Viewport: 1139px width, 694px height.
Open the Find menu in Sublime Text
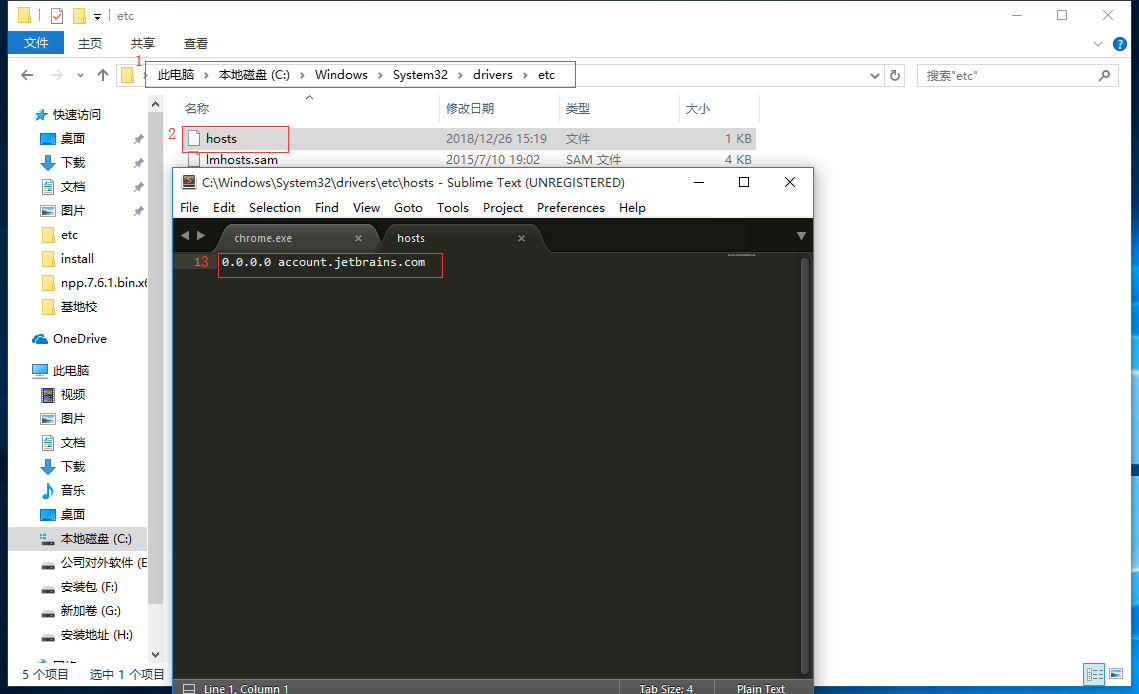tap(326, 208)
